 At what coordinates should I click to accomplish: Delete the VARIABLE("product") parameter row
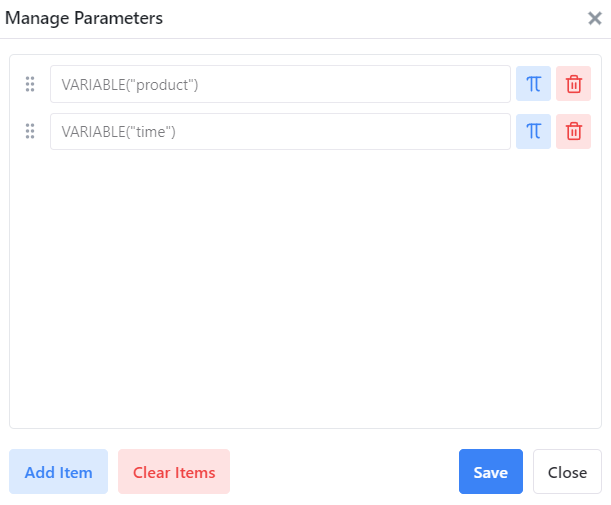[x=573, y=84]
